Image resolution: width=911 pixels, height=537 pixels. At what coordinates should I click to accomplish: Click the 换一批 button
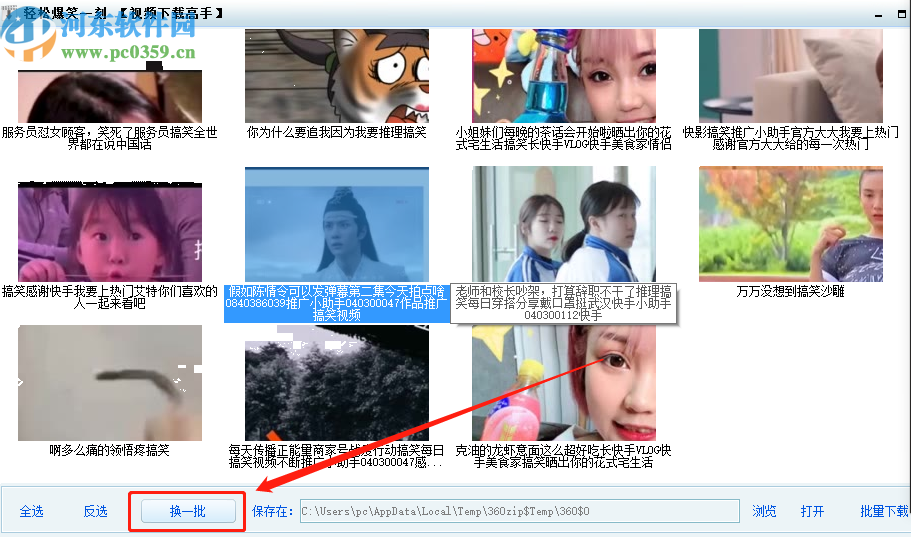pos(188,511)
